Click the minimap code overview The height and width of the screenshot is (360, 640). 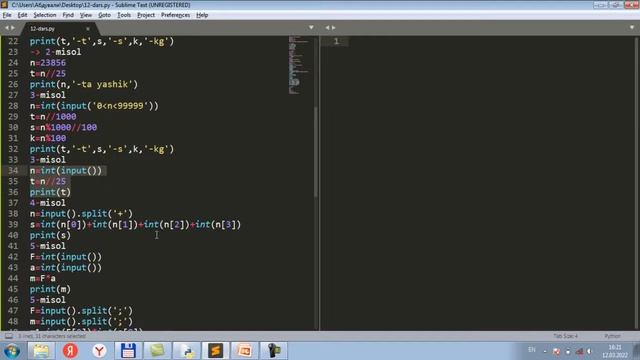click(x=298, y=64)
